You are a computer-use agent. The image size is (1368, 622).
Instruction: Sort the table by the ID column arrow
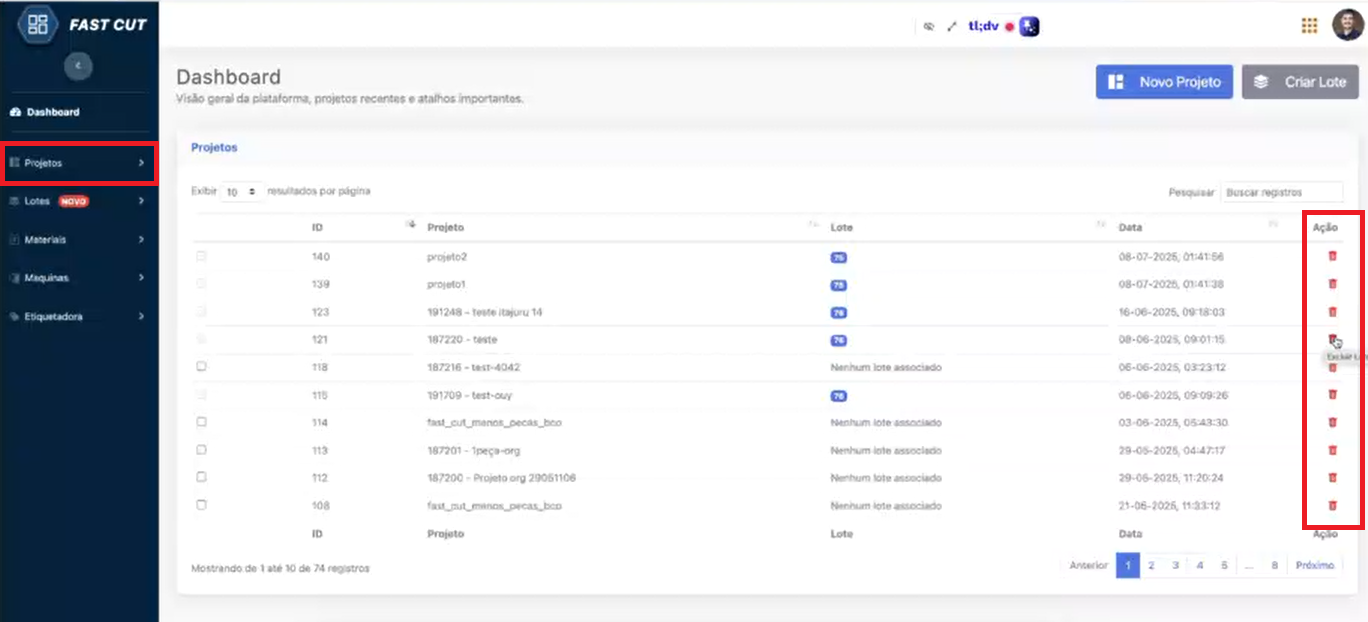(410, 225)
